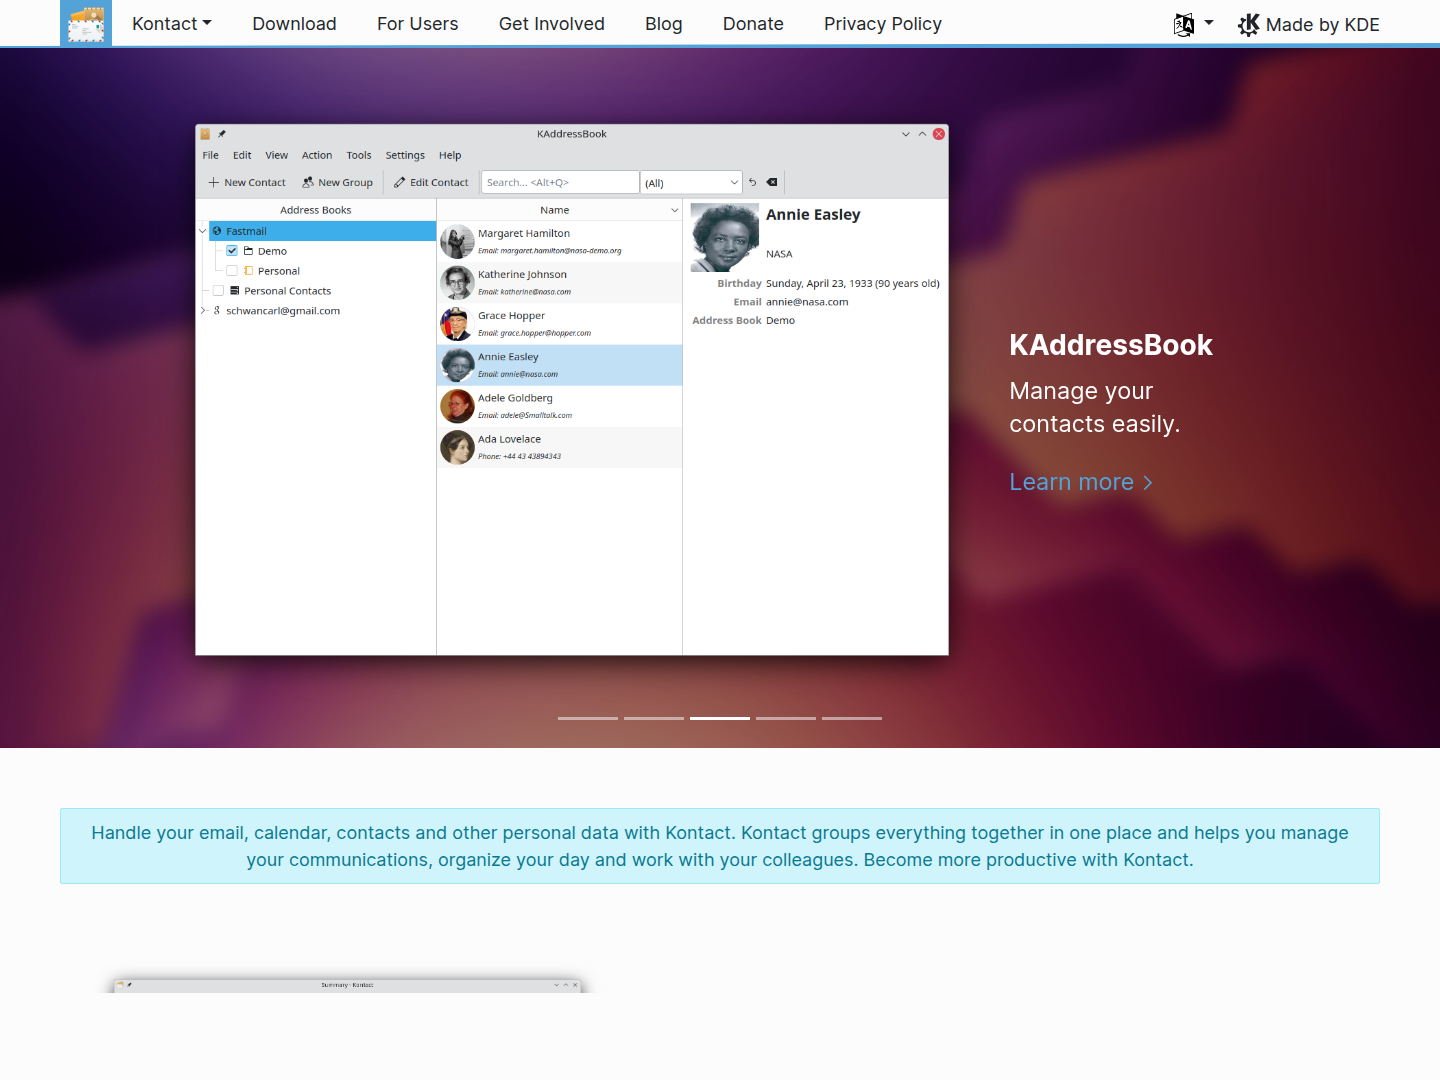Viewport: 1440px width, 1080px height.
Task: Click the KAddressBook app icon in title bar
Action: point(205,134)
